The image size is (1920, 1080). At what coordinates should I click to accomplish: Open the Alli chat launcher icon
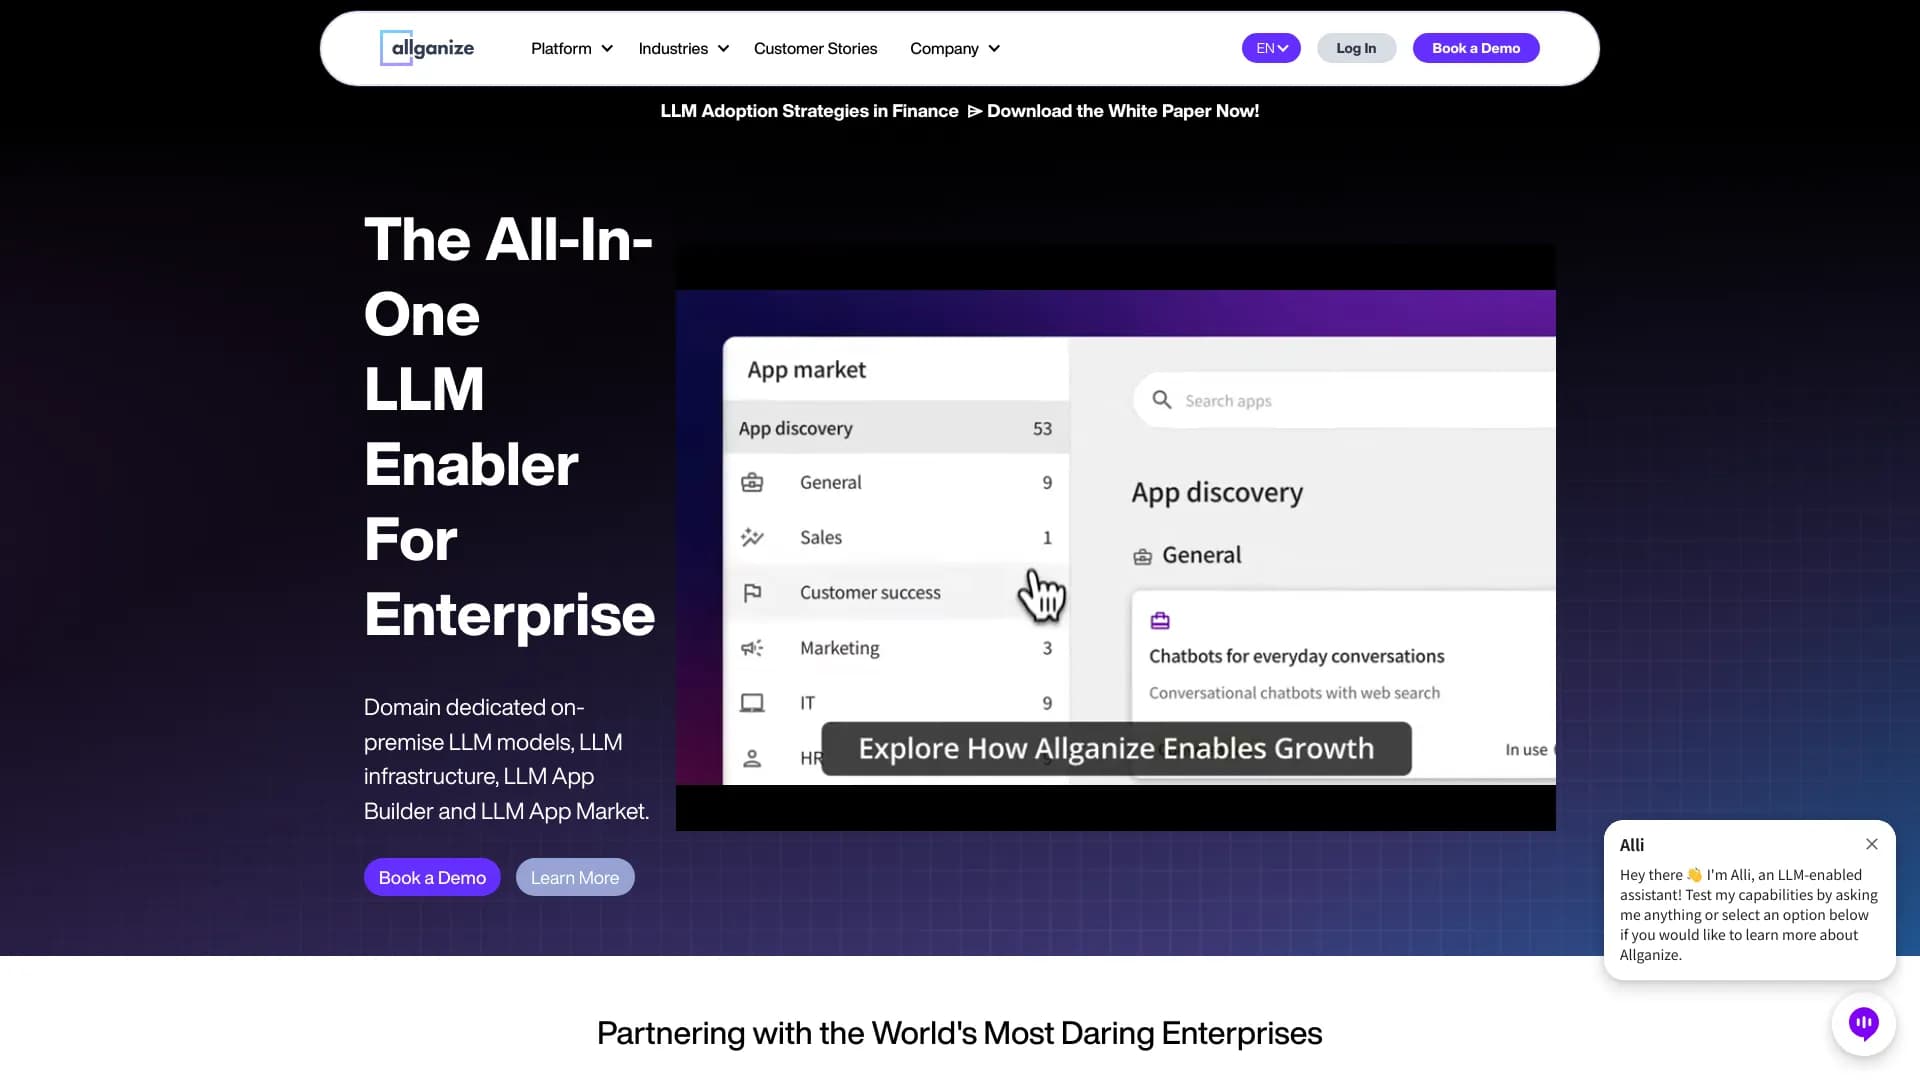tap(1864, 1023)
